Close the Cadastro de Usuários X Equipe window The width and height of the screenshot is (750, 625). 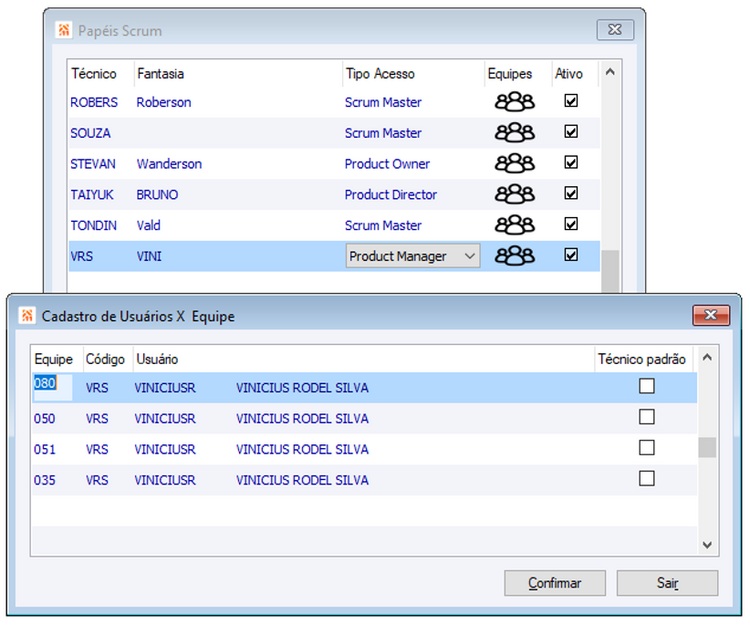(x=711, y=316)
